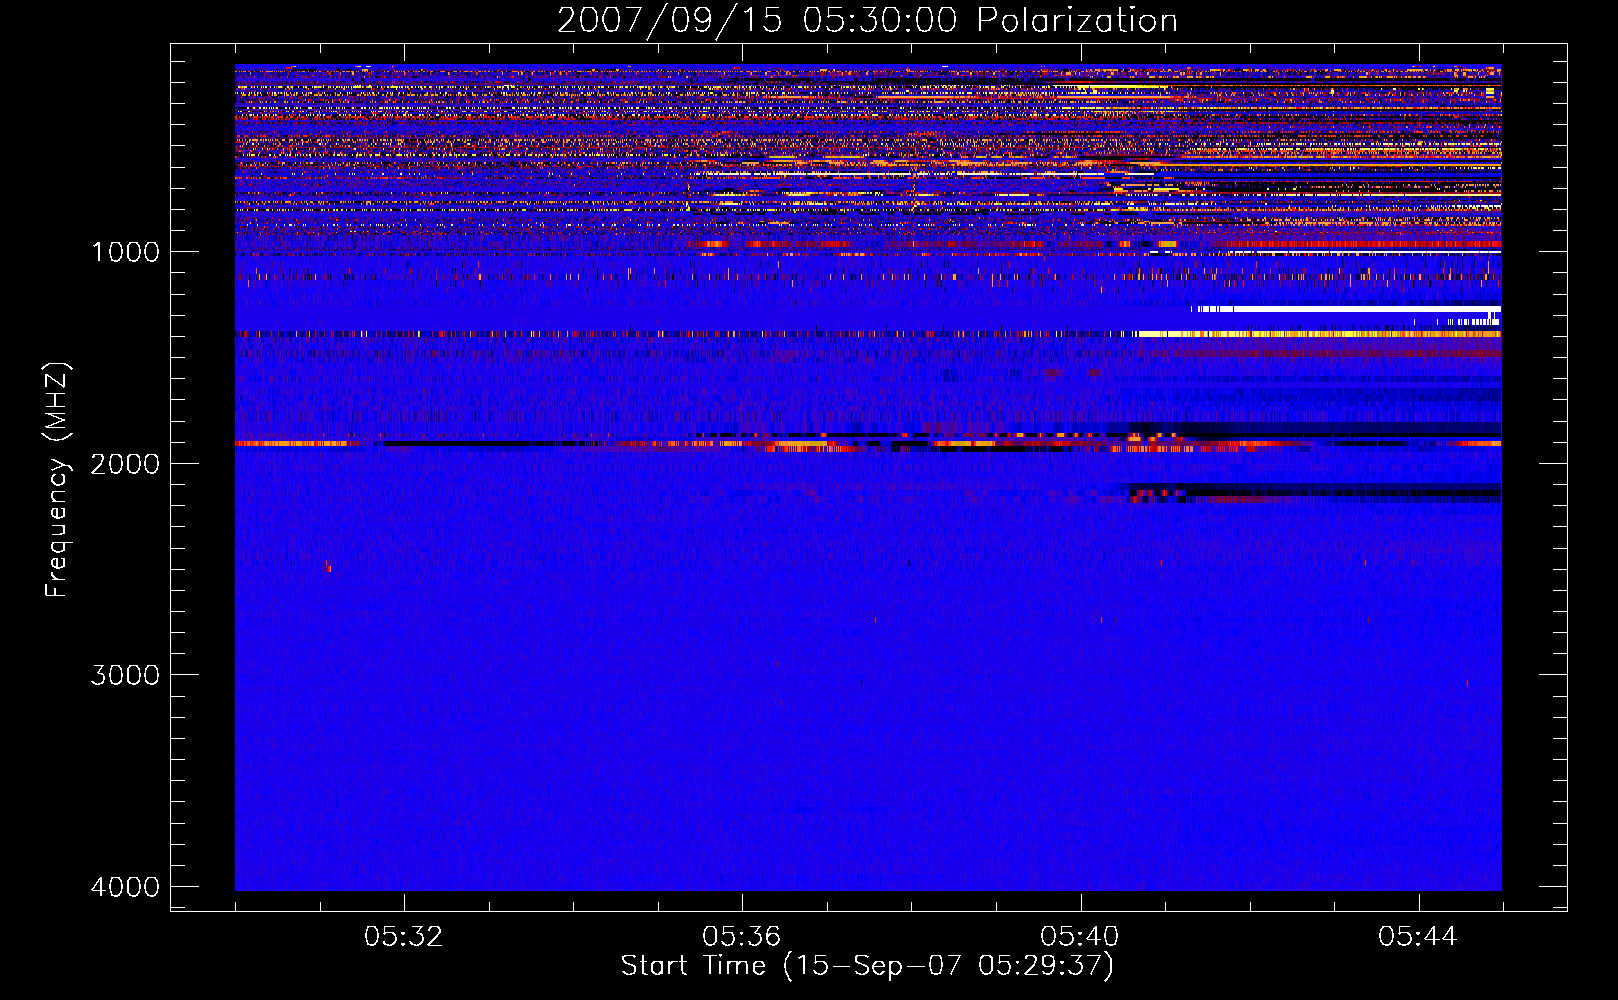Screen dimensions: 1618x1000
Task: Click the 05:36 time tick label
Action: click(742, 937)
